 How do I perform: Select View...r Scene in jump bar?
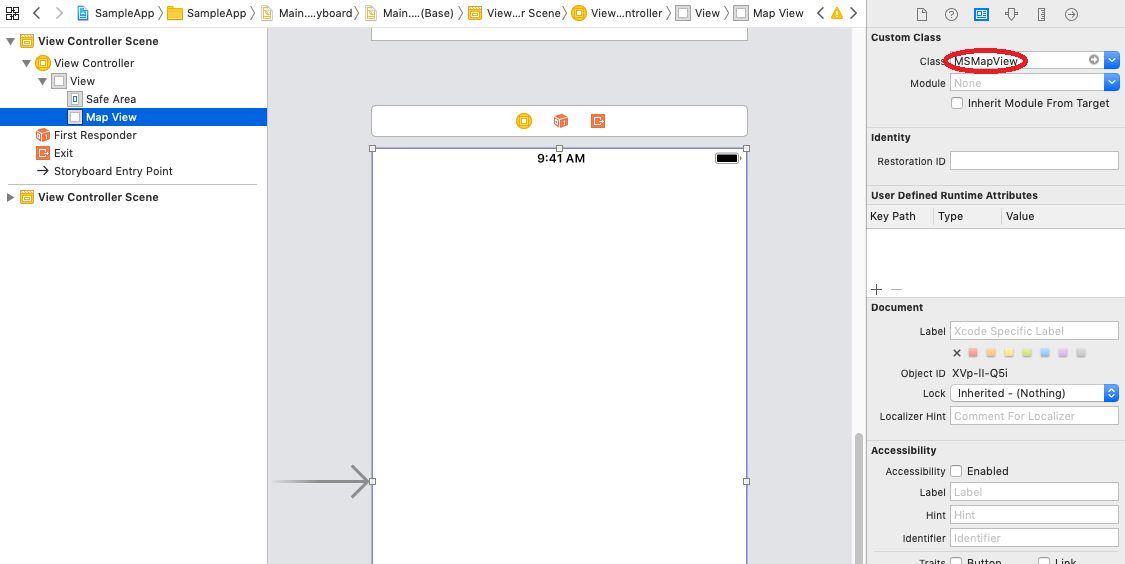pyautogui.click(x=514, y=13)
